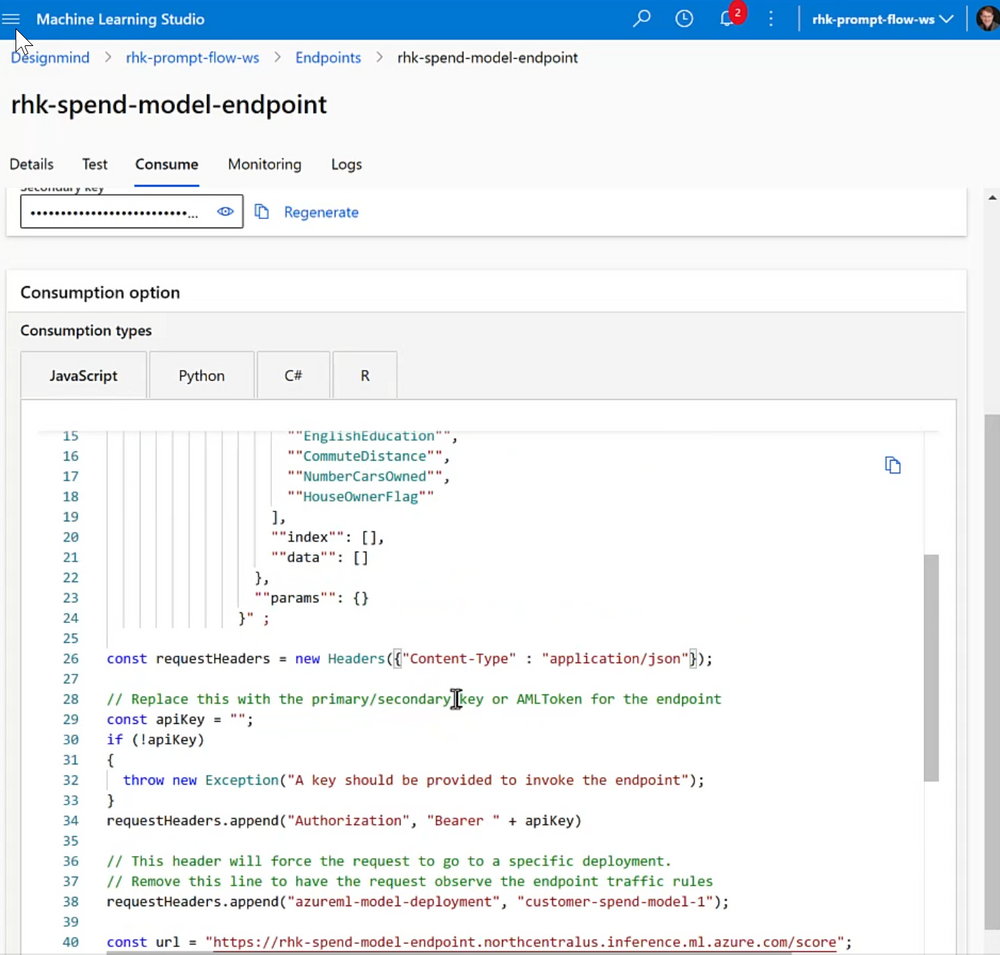Copy the secondary key using the copy icon
This screenshot has width=1000, height=955.
(x=262, y=211)
